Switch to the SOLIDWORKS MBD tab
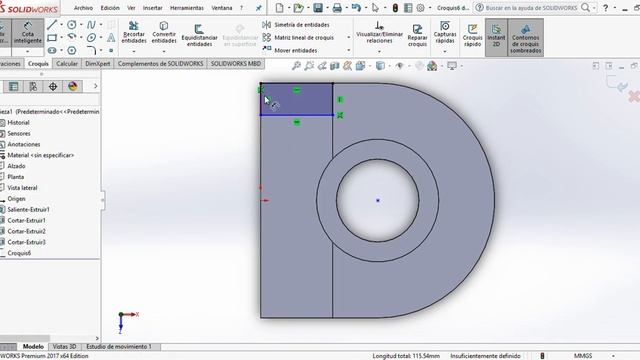The height and width of the screenshot is (360, 640). (x=236, y=64)
